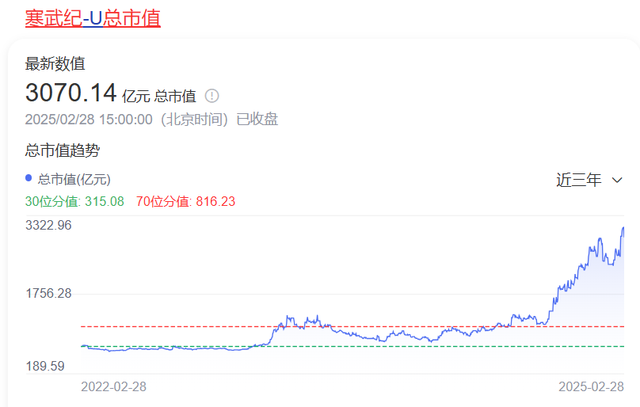The width and height of the screenshot is (640, 407).
Task: Click the info icon beside 总市值
Action: coord(212,96)
